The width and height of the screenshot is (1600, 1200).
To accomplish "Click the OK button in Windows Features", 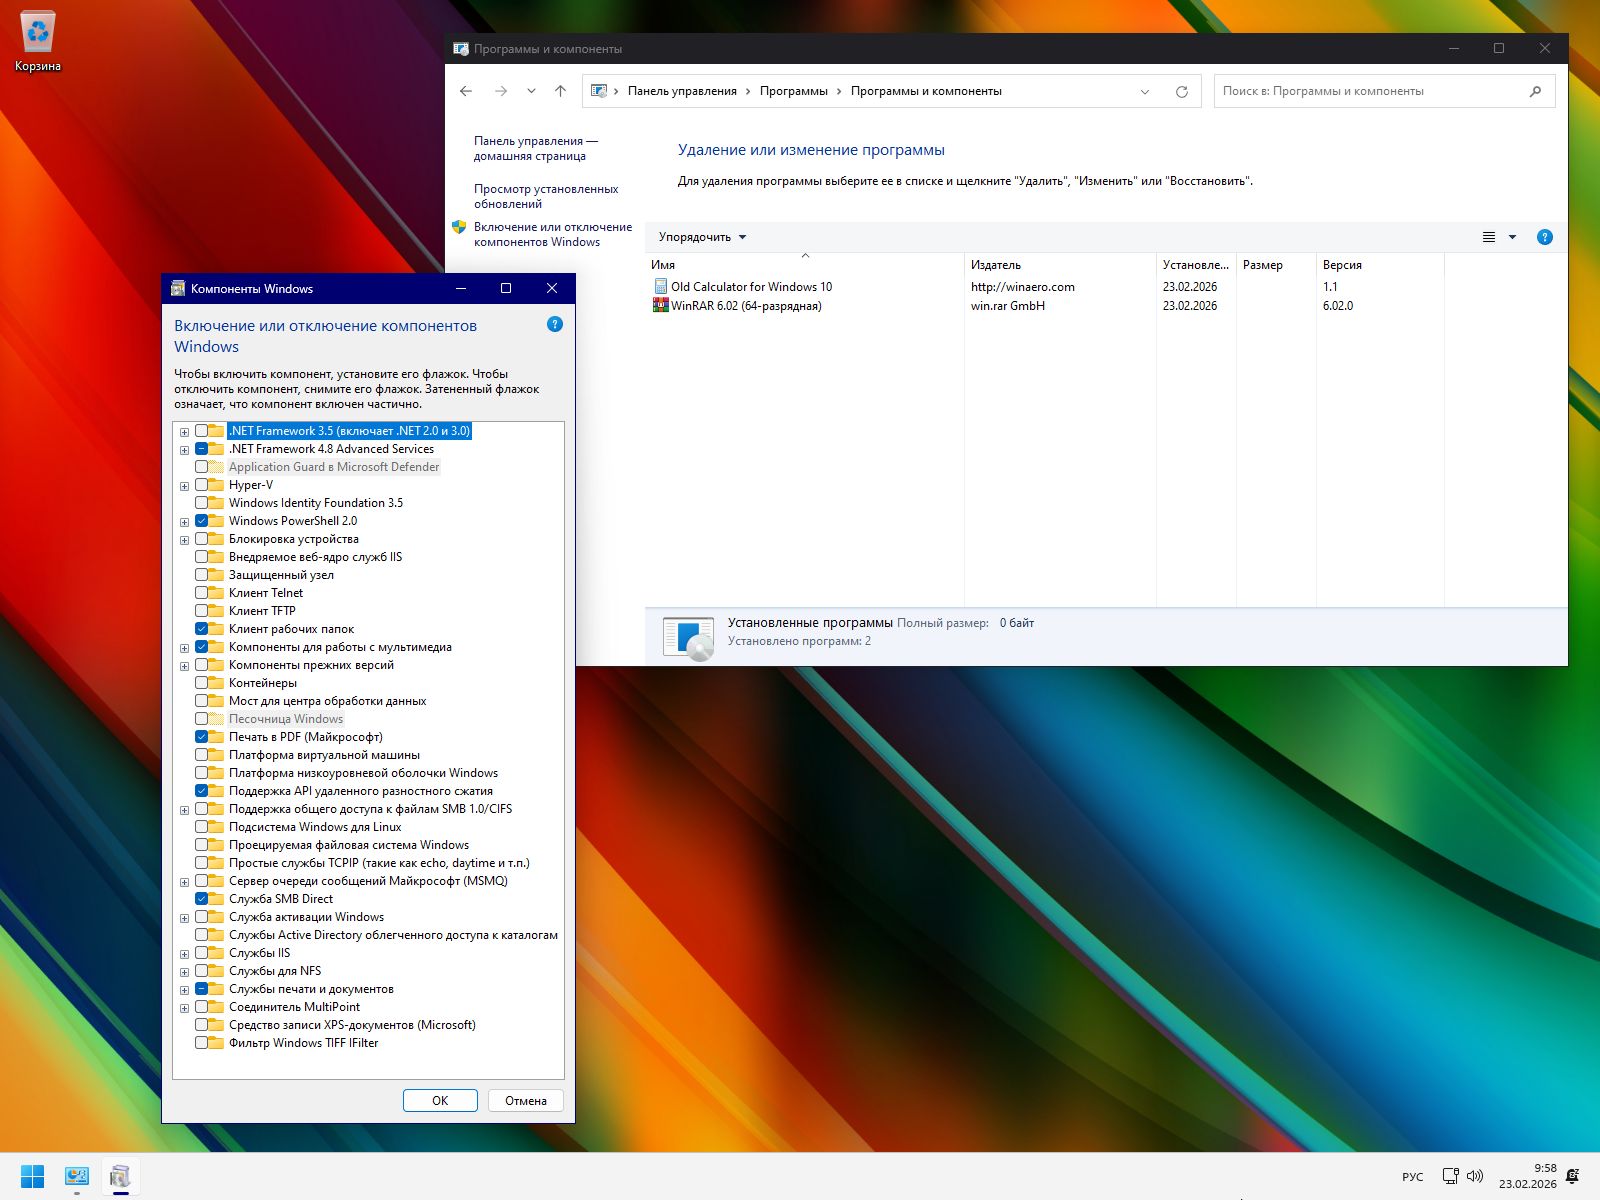I will pyautogui.click(x=440, y=1100).
